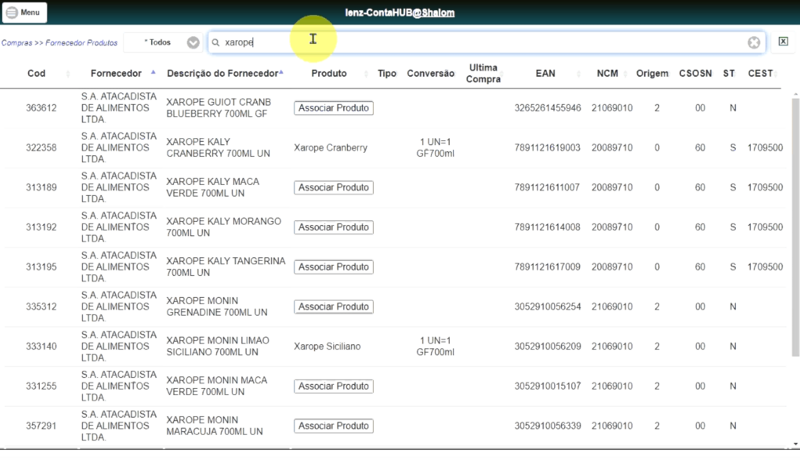
Task: Sort by Cod column
Action: tap(36, 73)
